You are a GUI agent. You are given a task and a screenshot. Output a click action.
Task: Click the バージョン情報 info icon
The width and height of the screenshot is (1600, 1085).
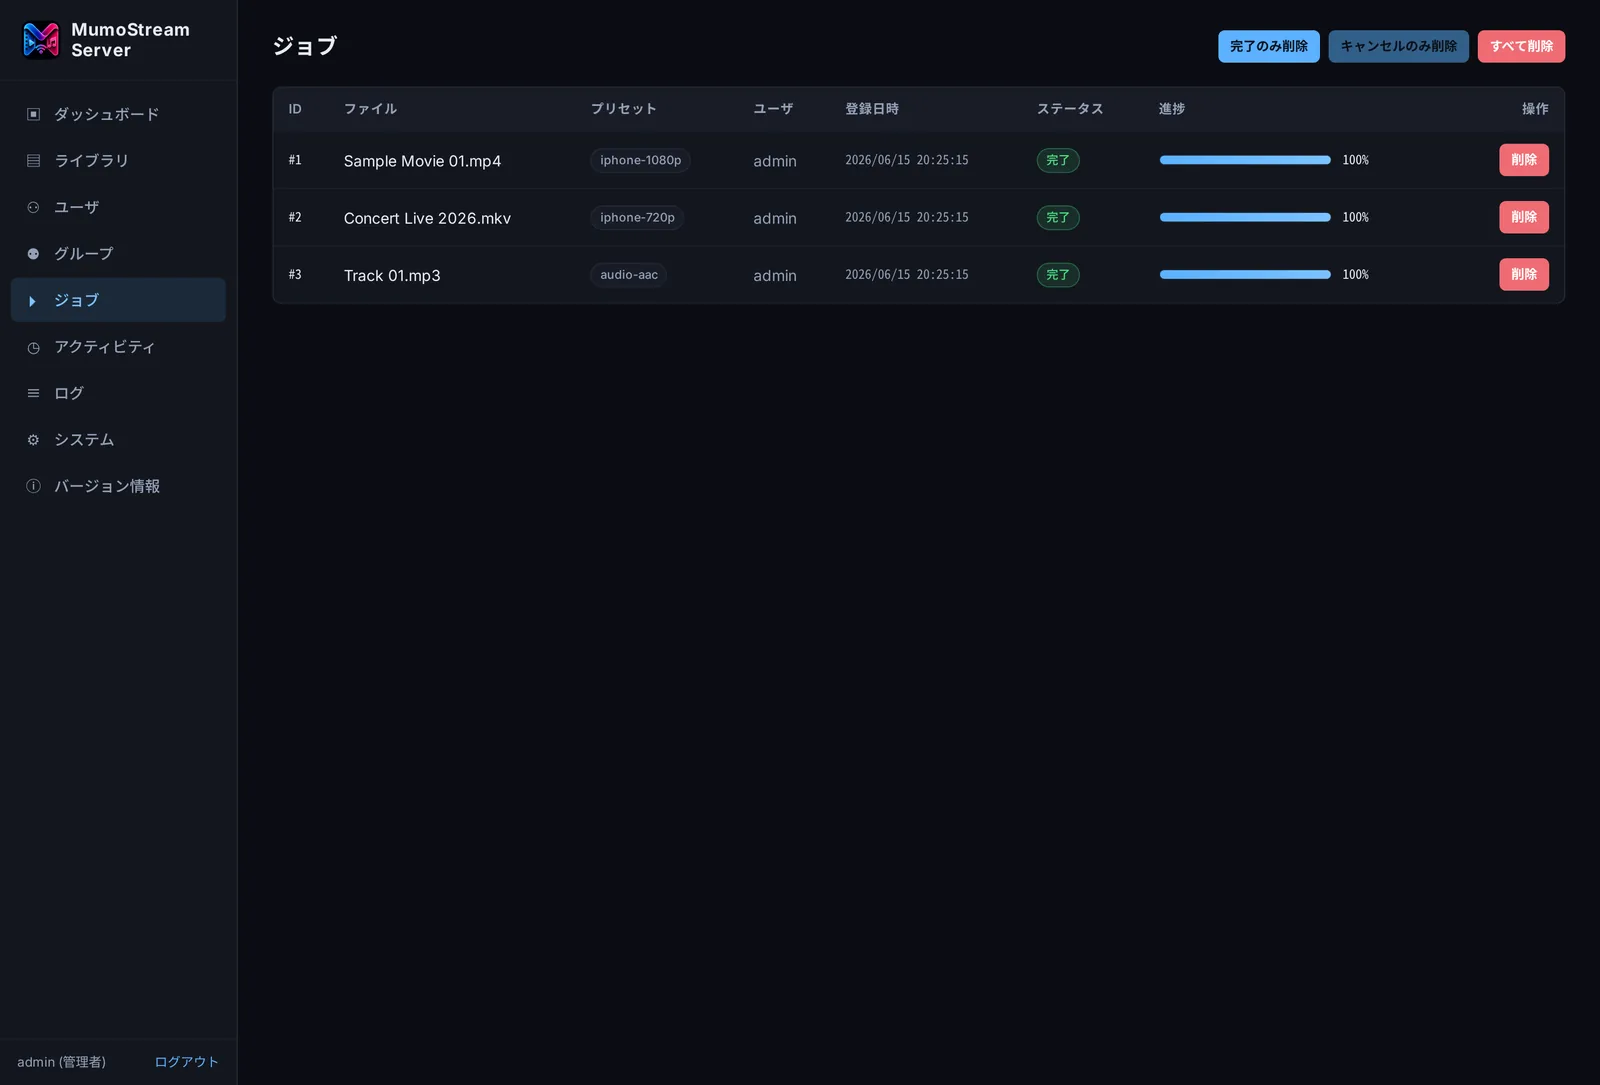33,486
